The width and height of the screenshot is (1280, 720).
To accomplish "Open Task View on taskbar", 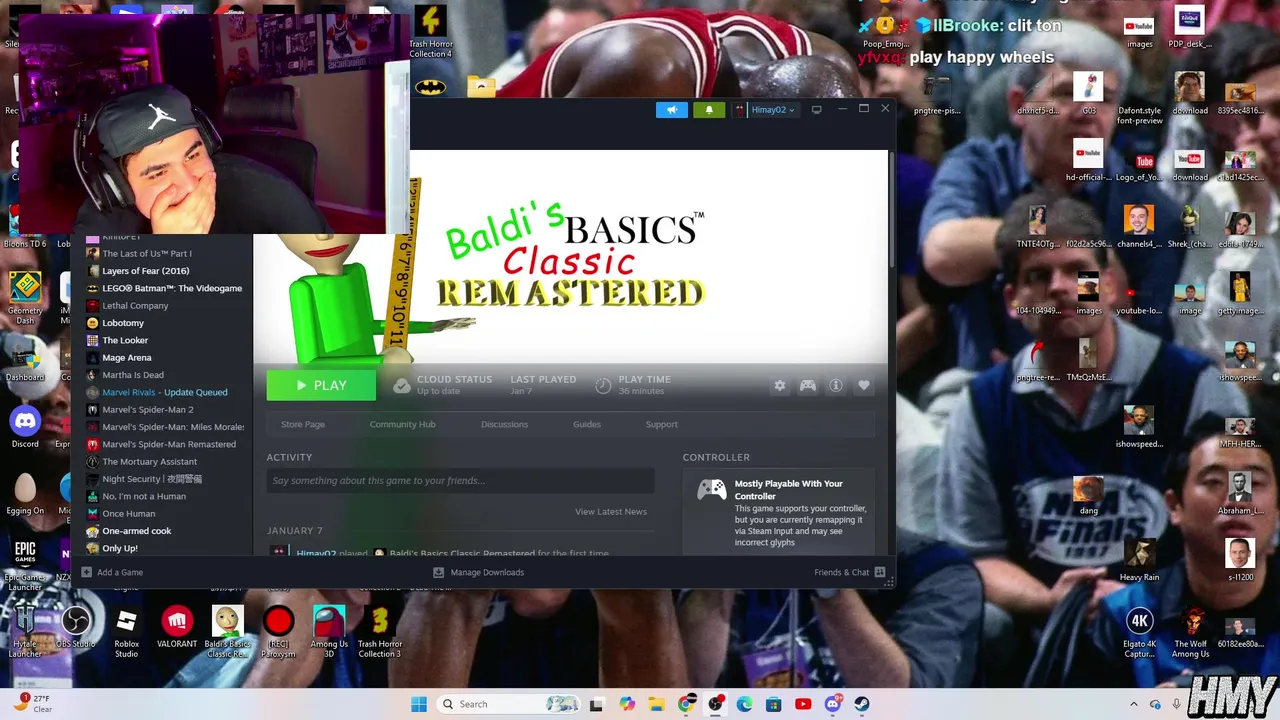I will point(596,704).
